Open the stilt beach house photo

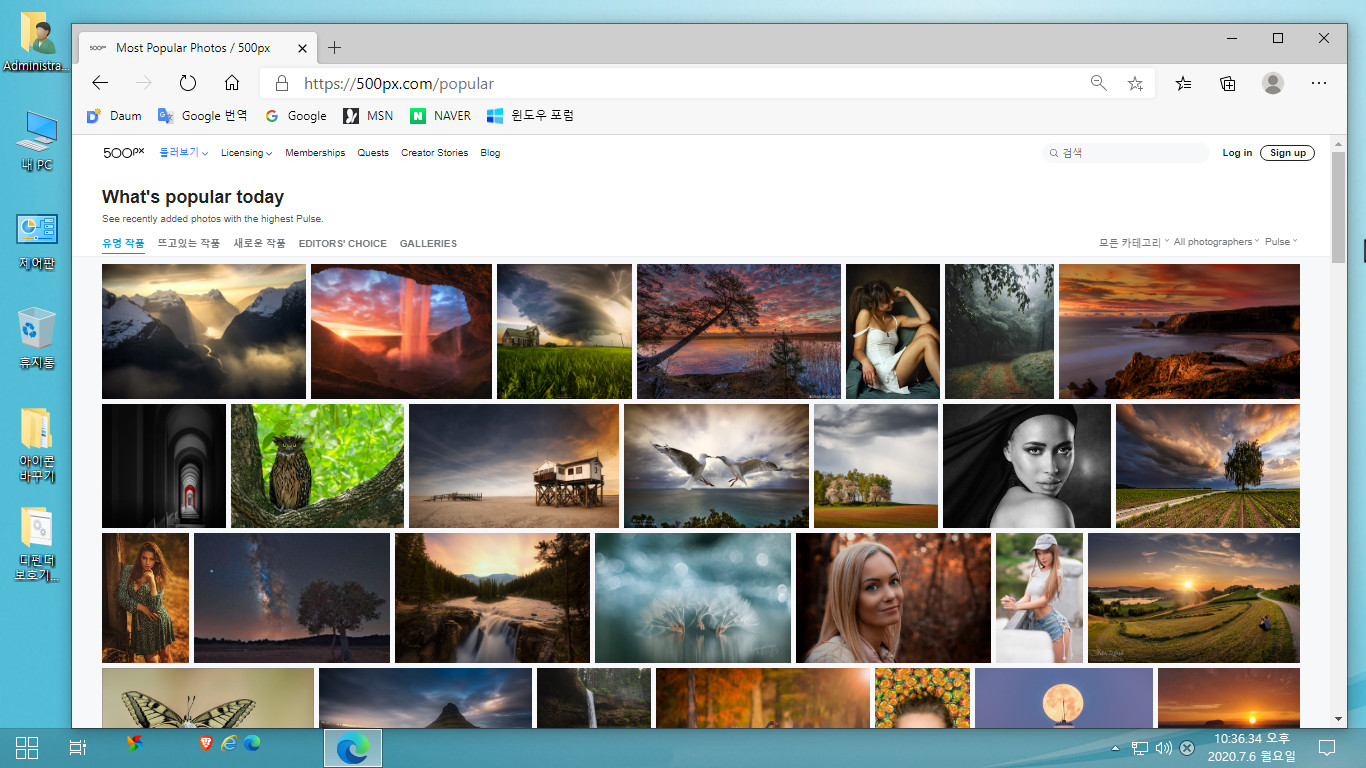514,465
